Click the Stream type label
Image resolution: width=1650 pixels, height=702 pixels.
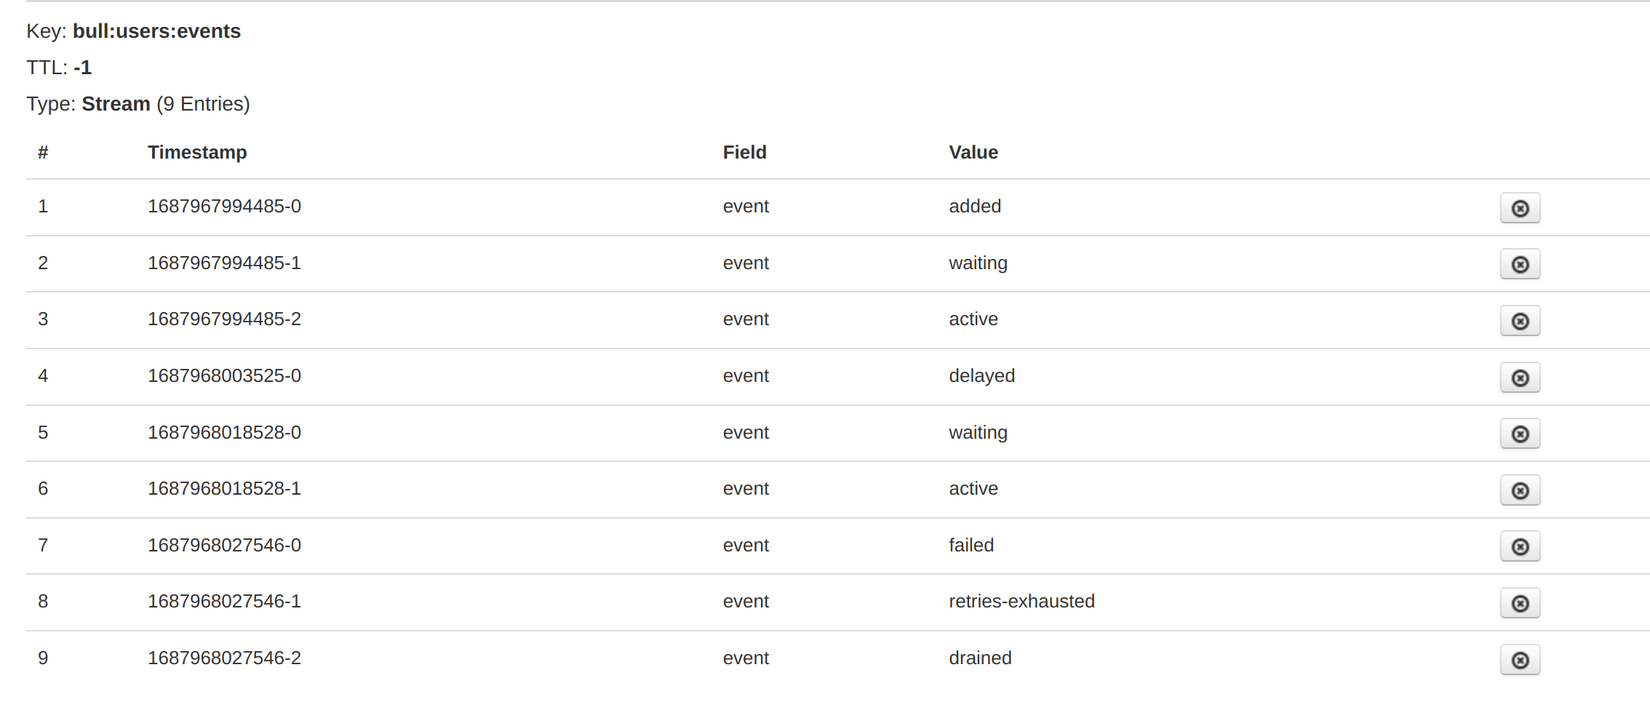(115, 104)
